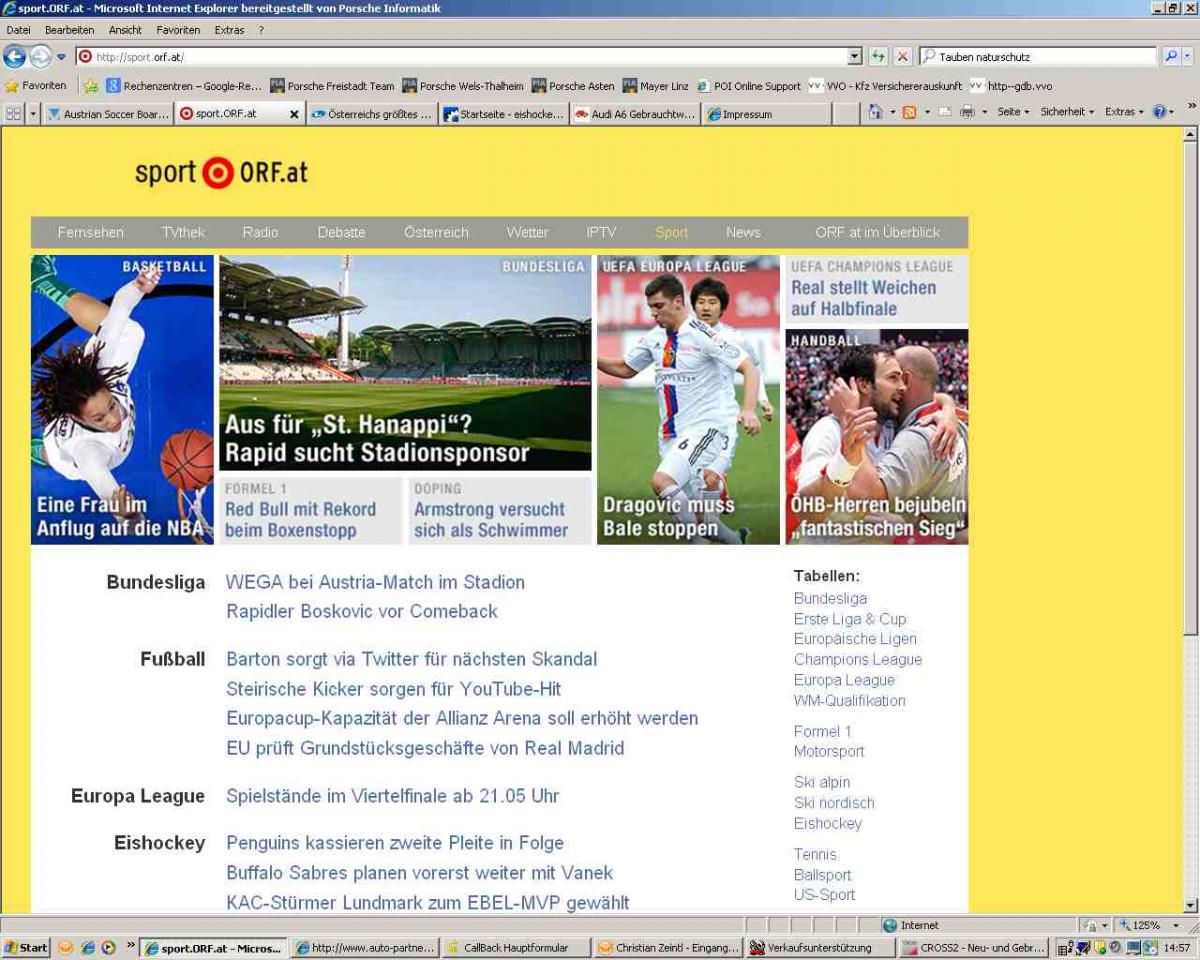The width and height of the screenshot is (1200, 960).
Task: Click the vertical scrollbar up arrow
Action: pyautogui.click(x=1190, y=133)
